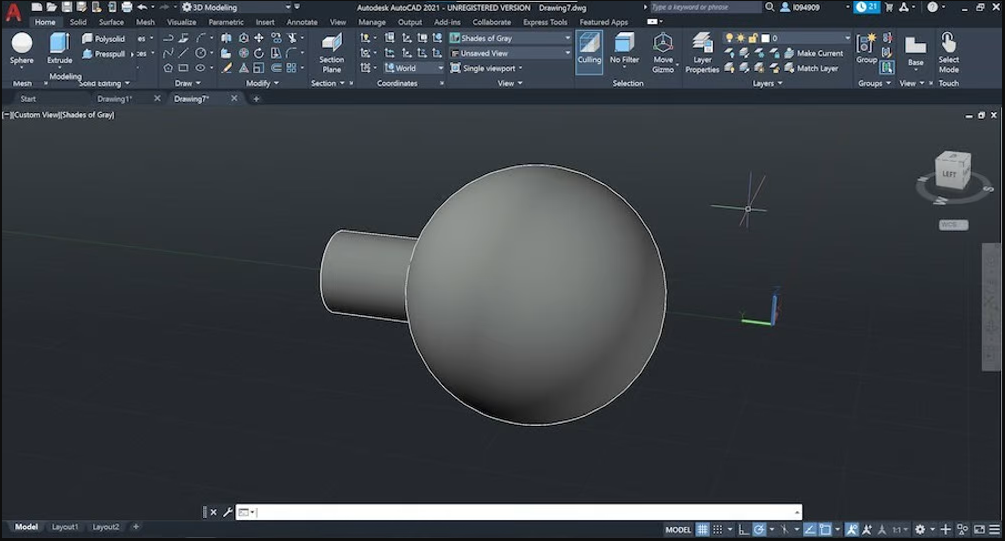Click the Base view tool
The image size is (1005, 541).
pos(915,51)
